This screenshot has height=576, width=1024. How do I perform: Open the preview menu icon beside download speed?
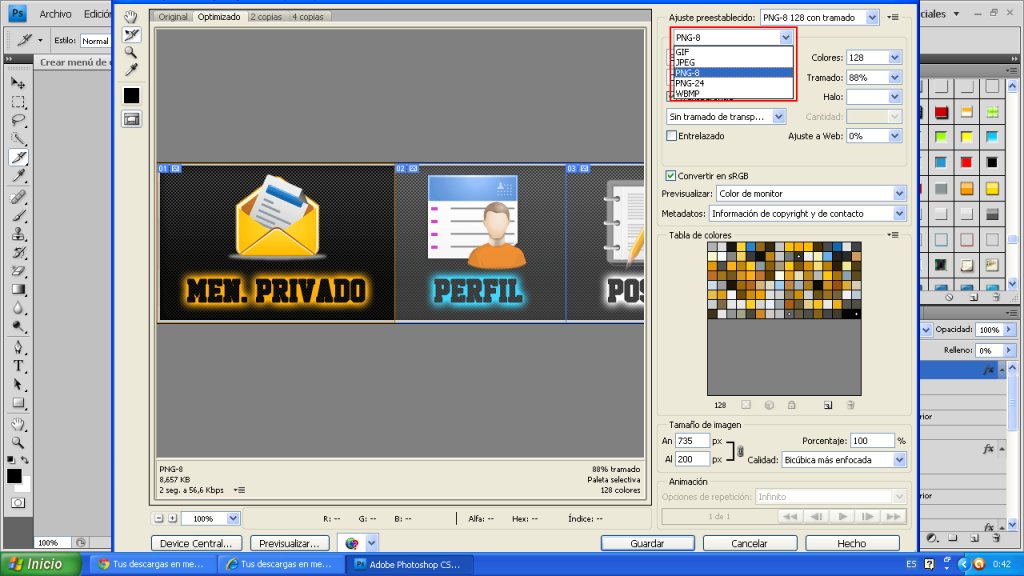point(240,490)
